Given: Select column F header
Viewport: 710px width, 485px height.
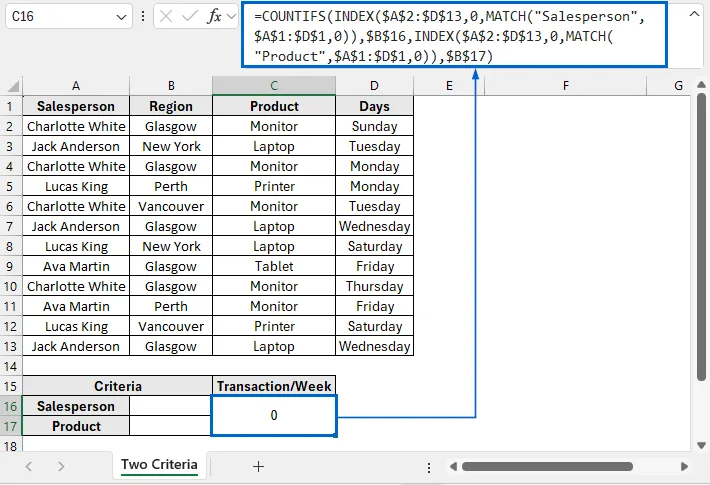Looking at the screenshot, I should 566,86.
